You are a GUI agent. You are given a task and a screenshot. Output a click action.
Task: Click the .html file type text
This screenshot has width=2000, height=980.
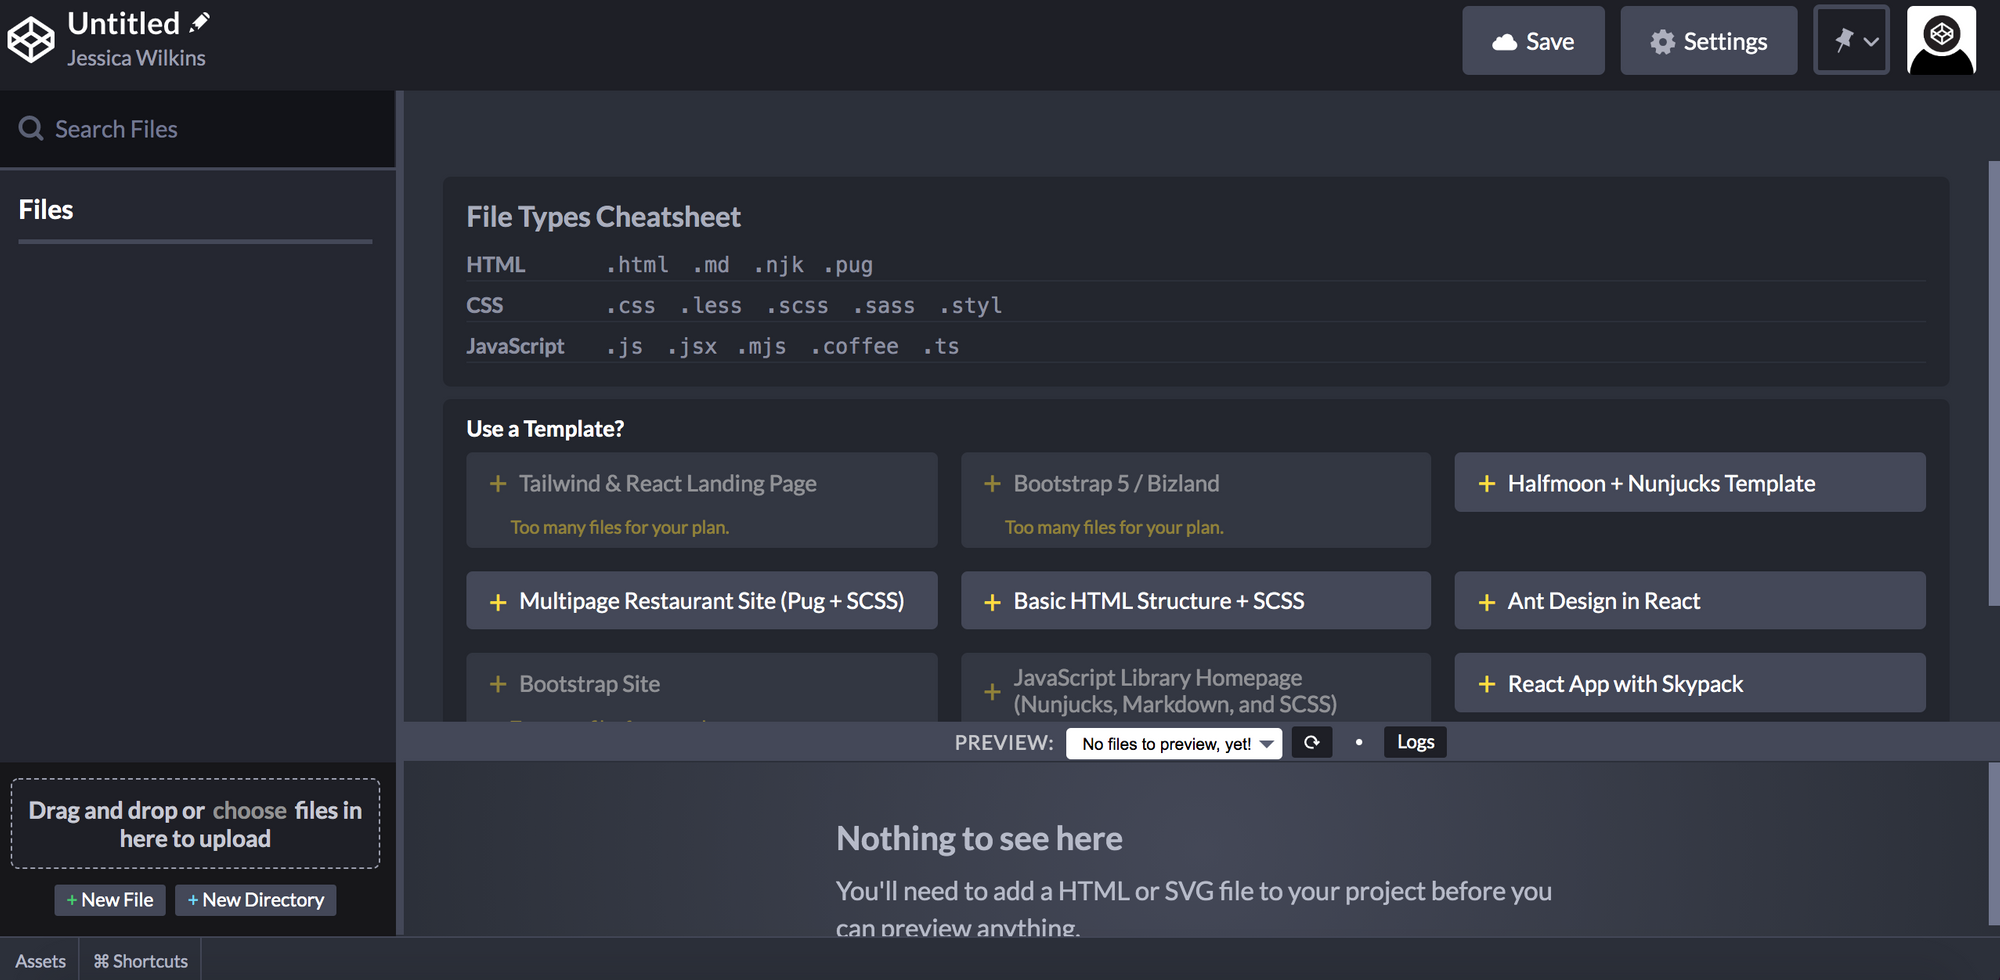tap(638, 265)
